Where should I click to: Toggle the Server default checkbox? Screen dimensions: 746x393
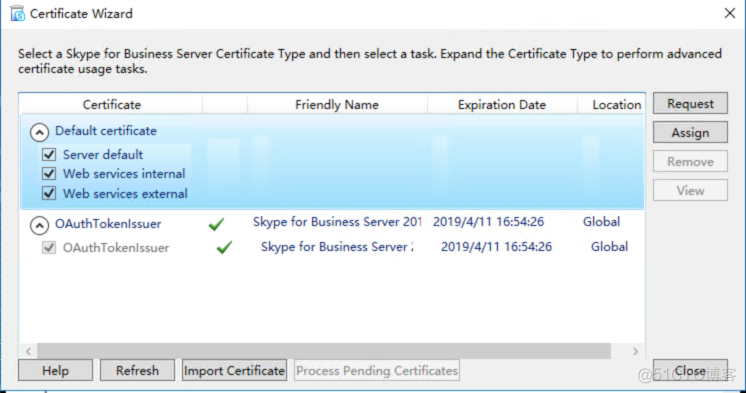pyautogui.click(x=49, y=155)
